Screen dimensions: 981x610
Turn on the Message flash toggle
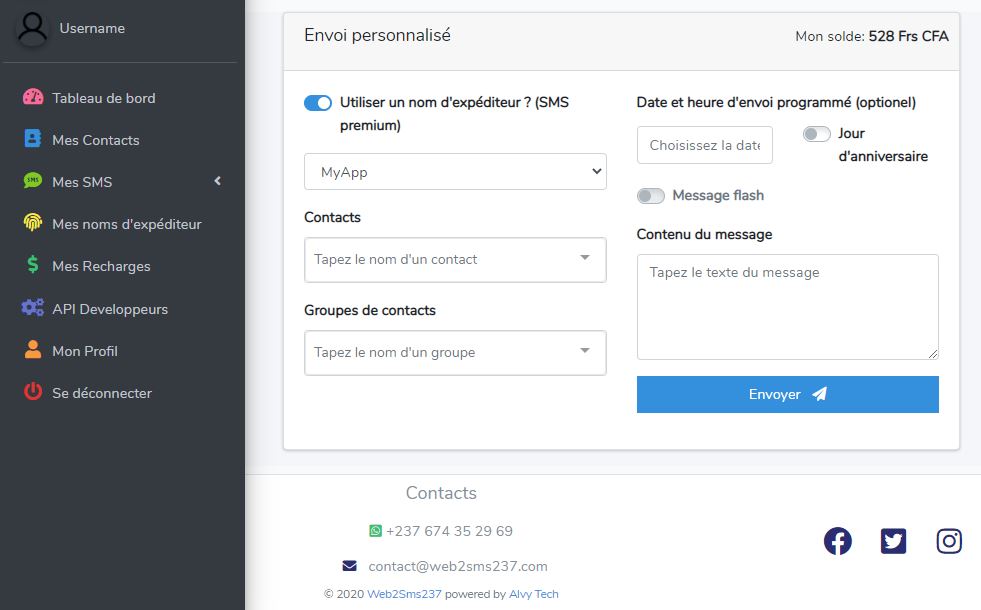click(651, 196)
